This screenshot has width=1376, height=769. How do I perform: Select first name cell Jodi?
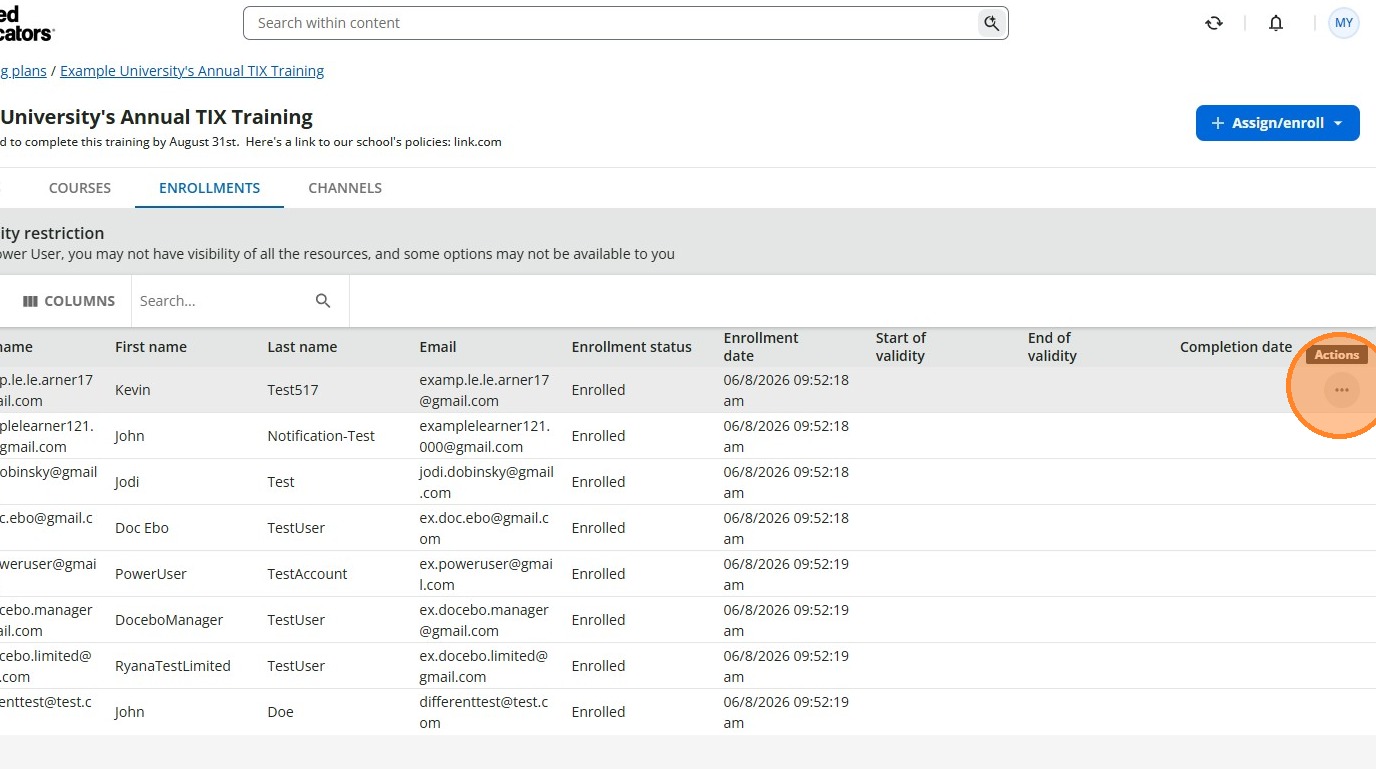127,482
